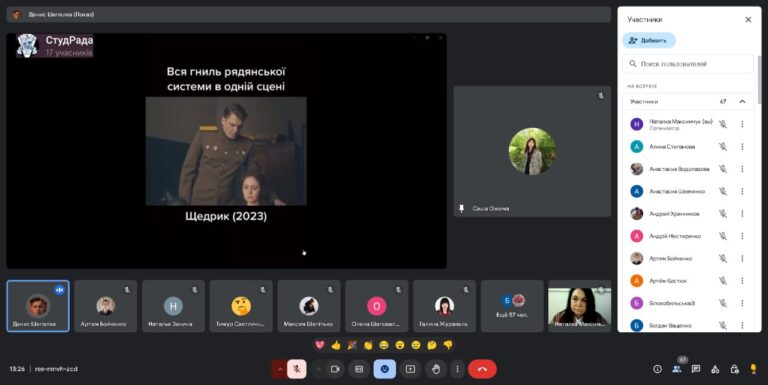Mute Алина Степанова via microphone icon

click(723, 146)
